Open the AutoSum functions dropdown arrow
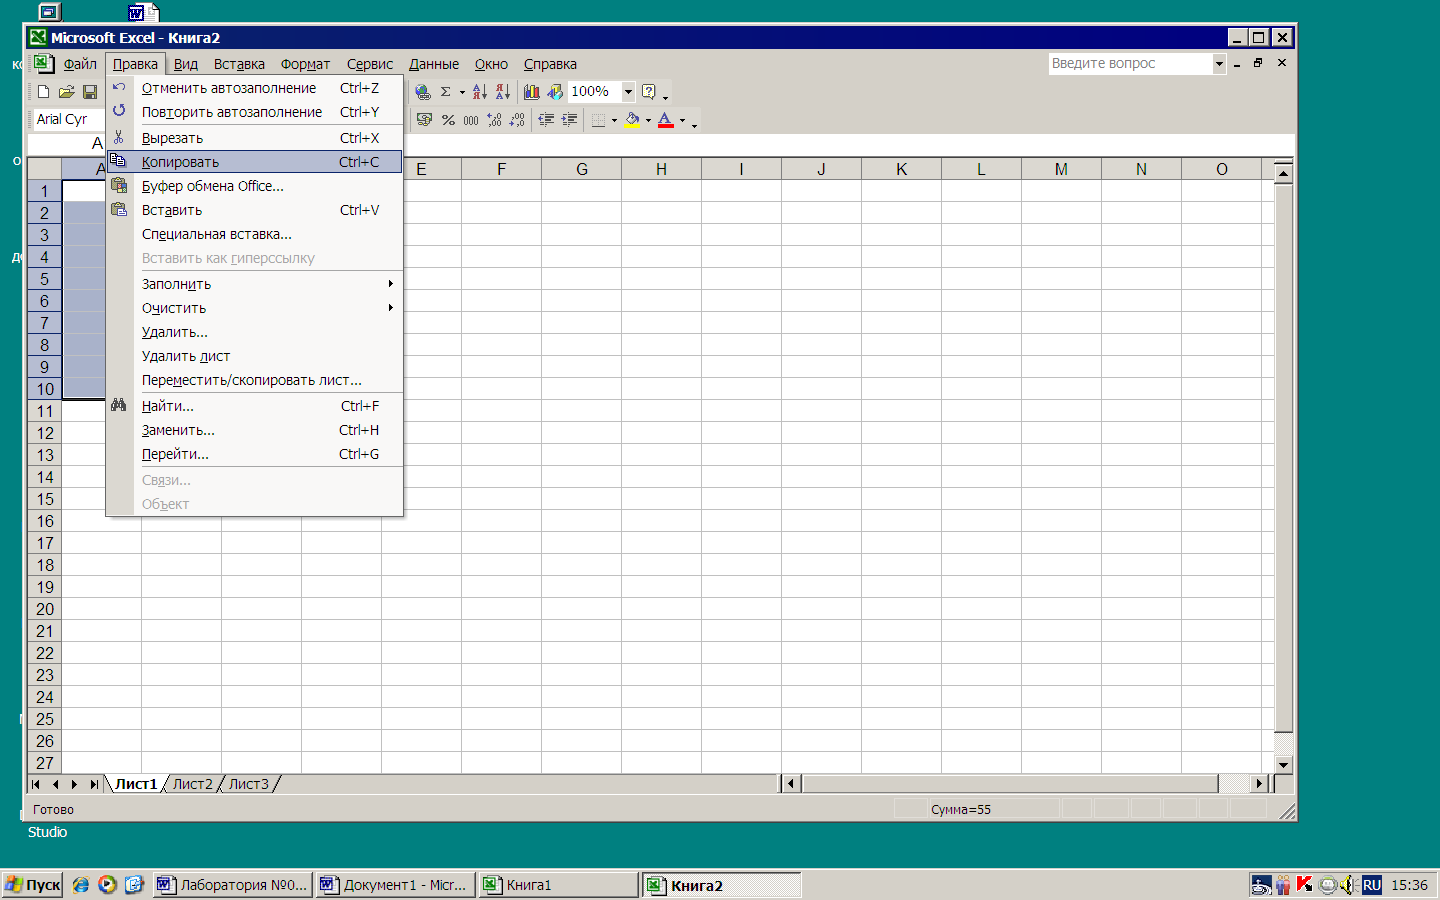This screenshot has height=900, width=1440. (x=462, y=92)
